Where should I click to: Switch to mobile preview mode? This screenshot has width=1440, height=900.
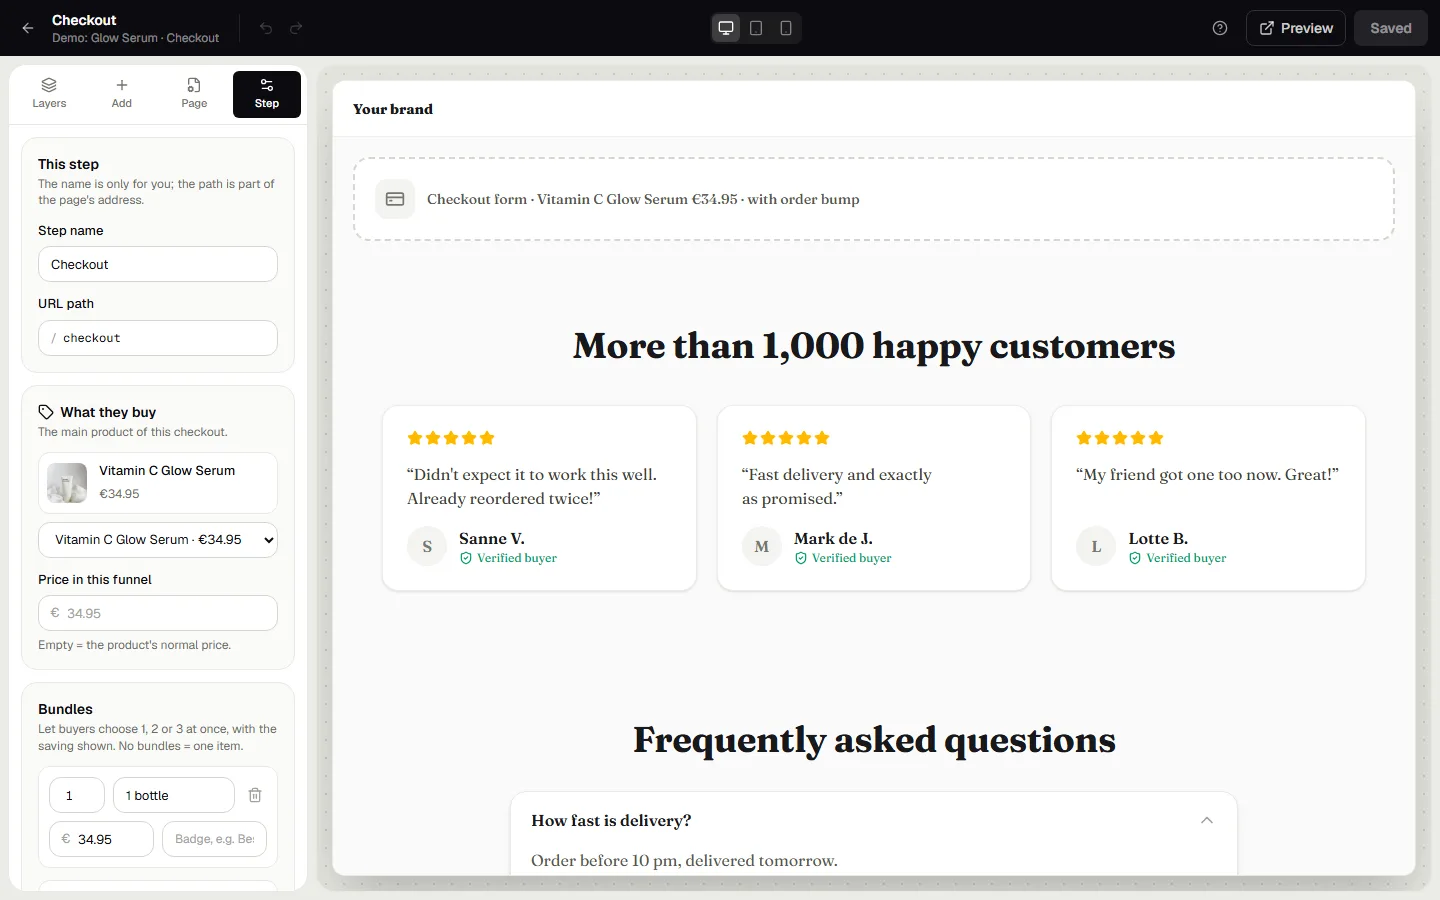(786, 28)
